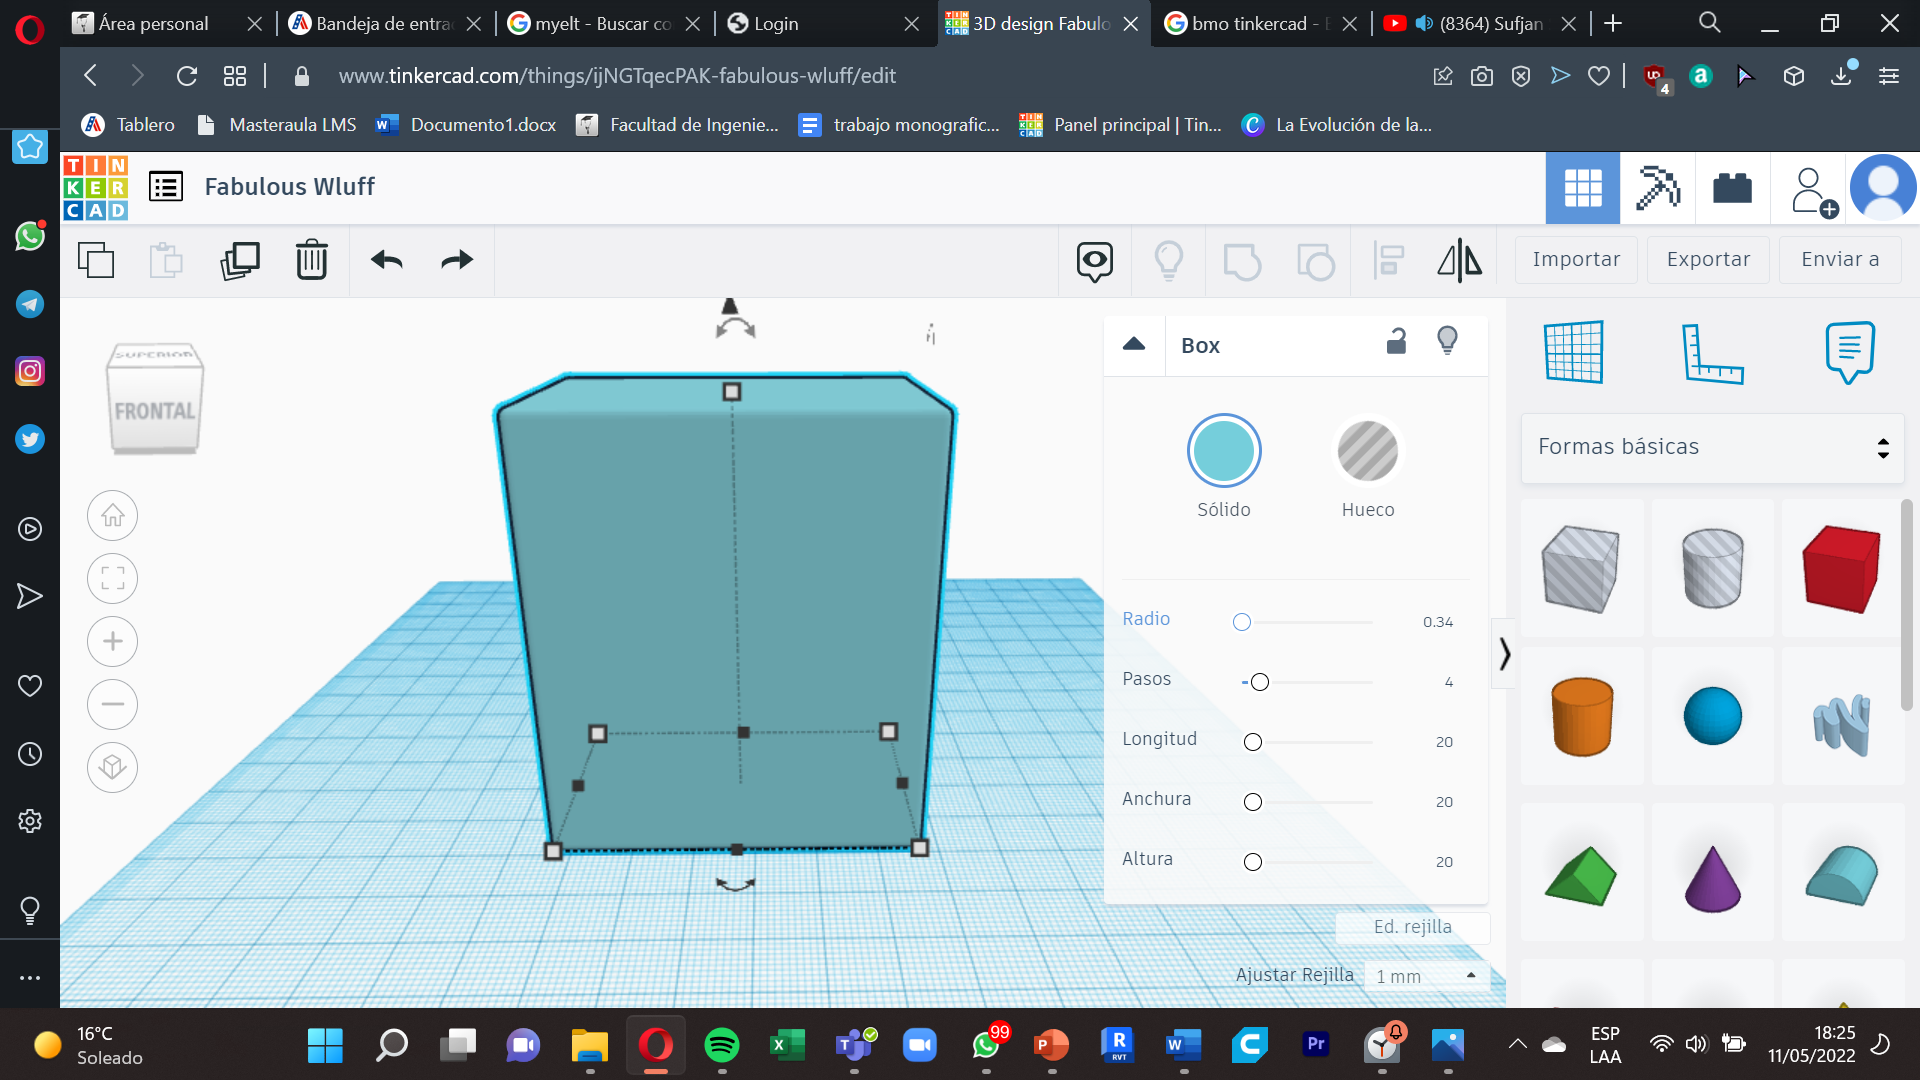This screenshot has width=1920, height=1080.
Task: Click the Paste clipboard icon
Action: [x=166, y=260]
